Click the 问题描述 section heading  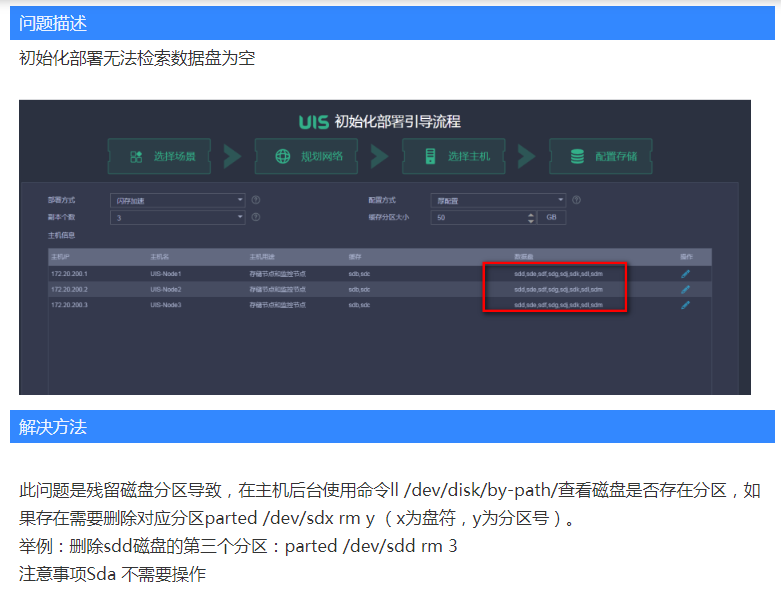point(53,23)
